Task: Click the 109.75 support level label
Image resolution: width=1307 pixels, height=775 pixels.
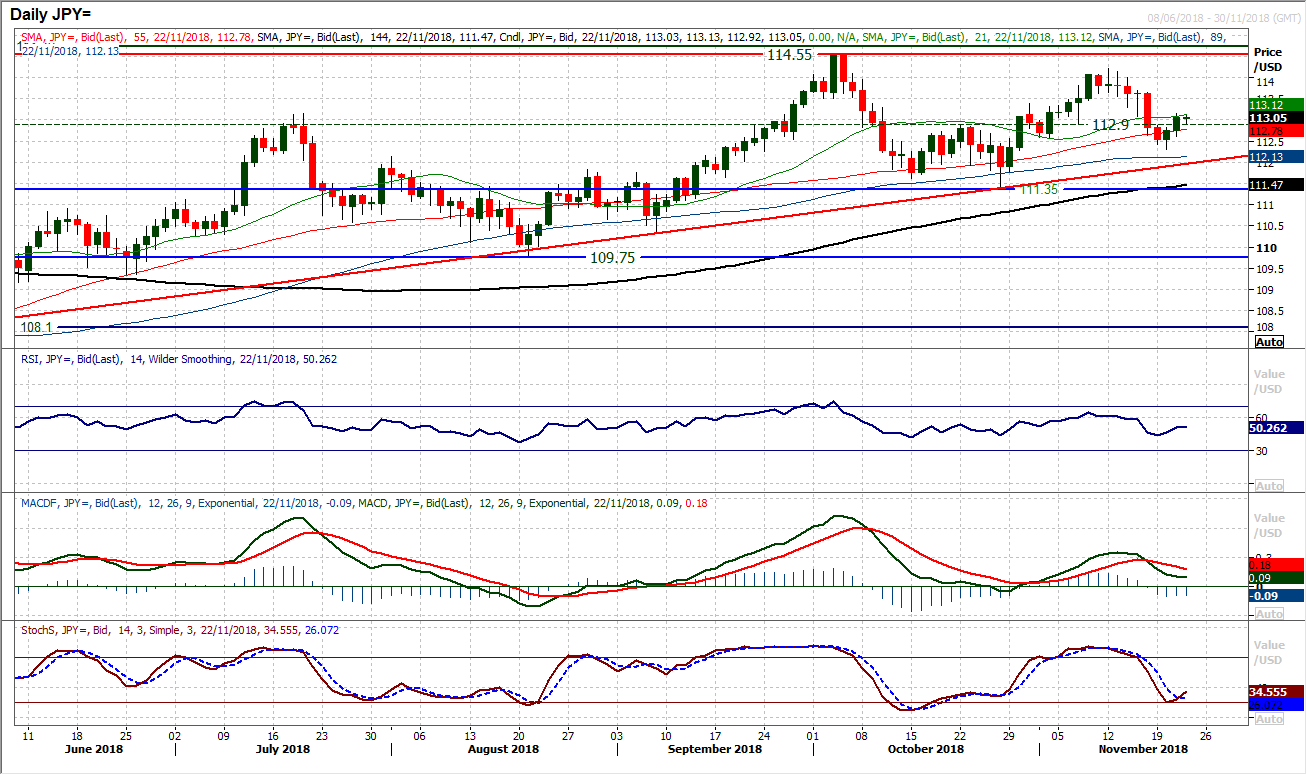Action: [x=609, y=257]
